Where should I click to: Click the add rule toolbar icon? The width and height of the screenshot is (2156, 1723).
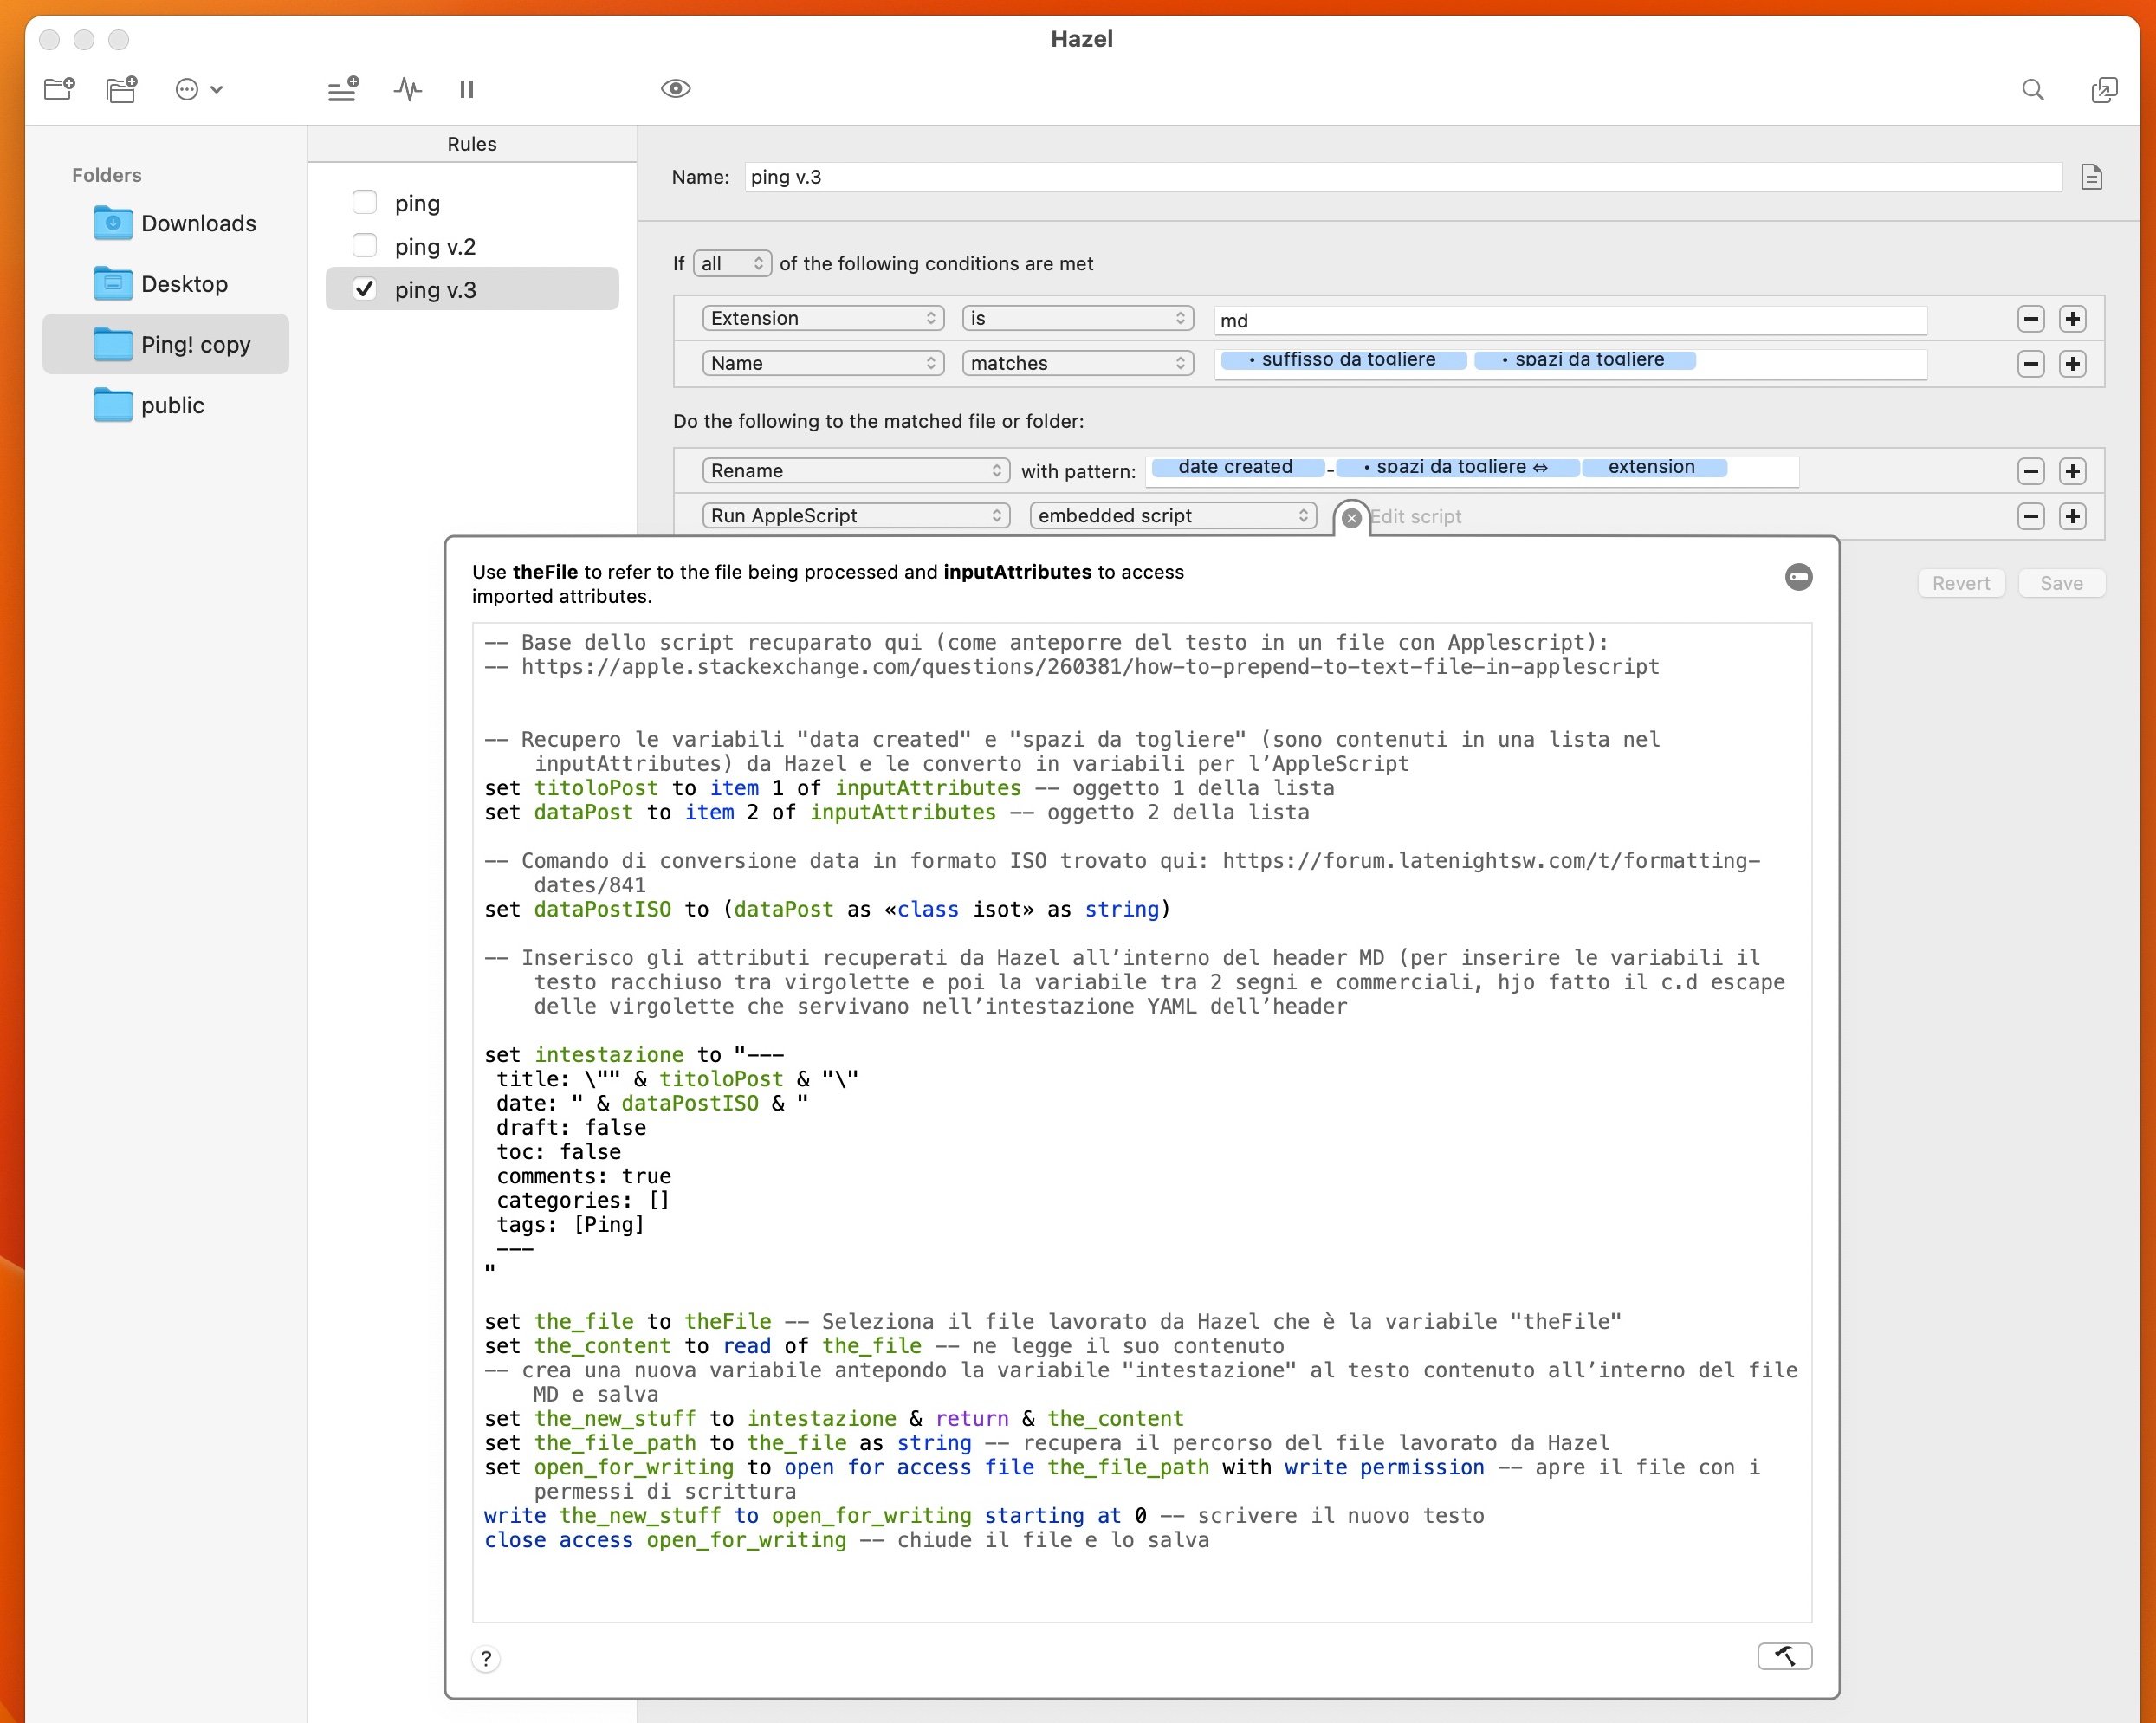pyautogui.click(x=343, y=89)
